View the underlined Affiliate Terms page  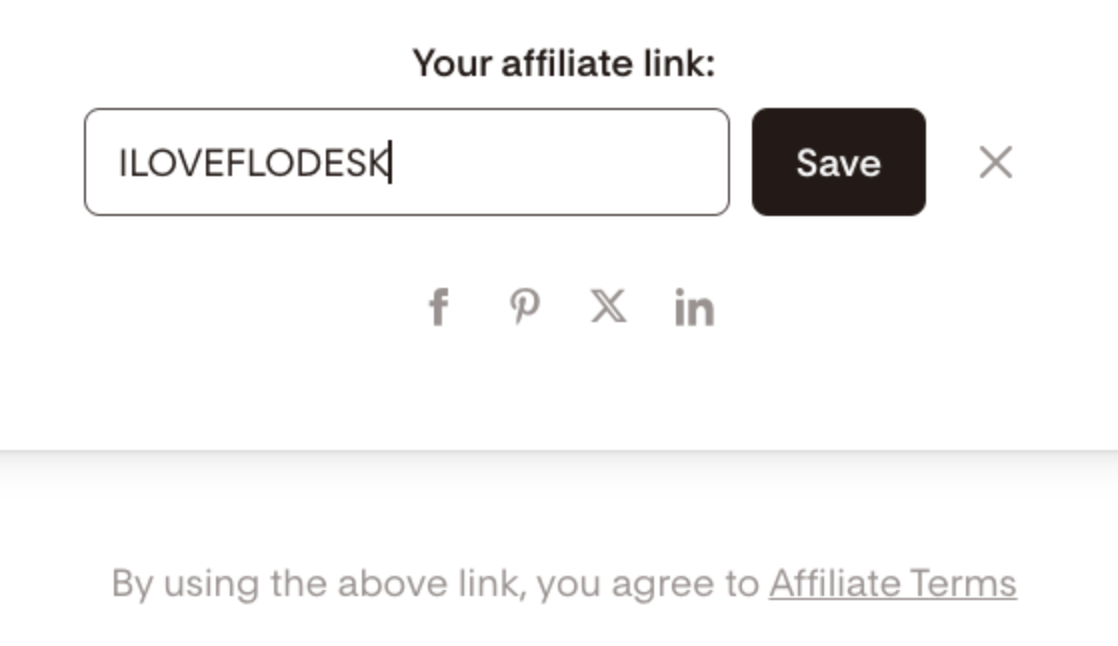click(892, 583)
